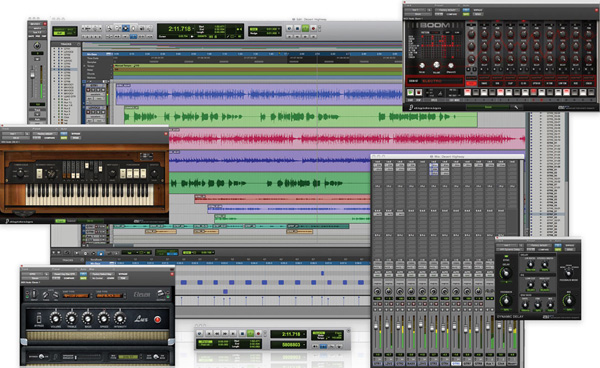This screenshot has height=368, width=600.
Task: Open Cab Type selector in Eleven plugin
Action: pyautogui.click(x=109, y=295)
